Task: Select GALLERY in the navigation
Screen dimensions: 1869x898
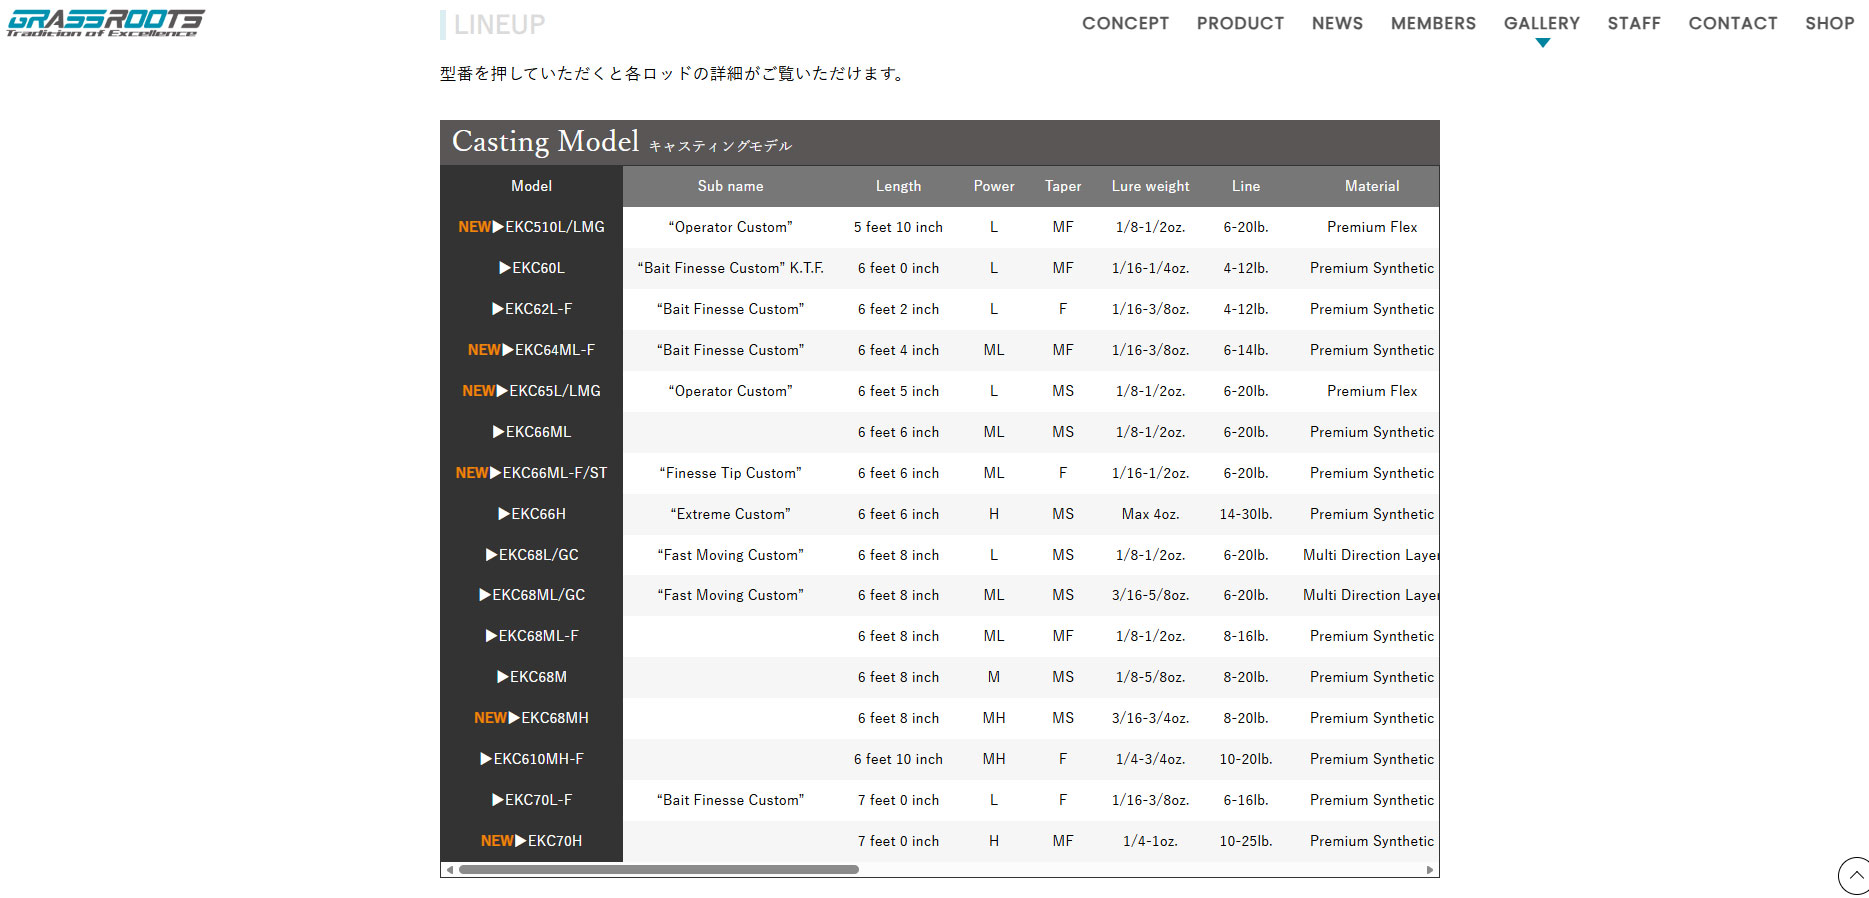Action: 1541,23
